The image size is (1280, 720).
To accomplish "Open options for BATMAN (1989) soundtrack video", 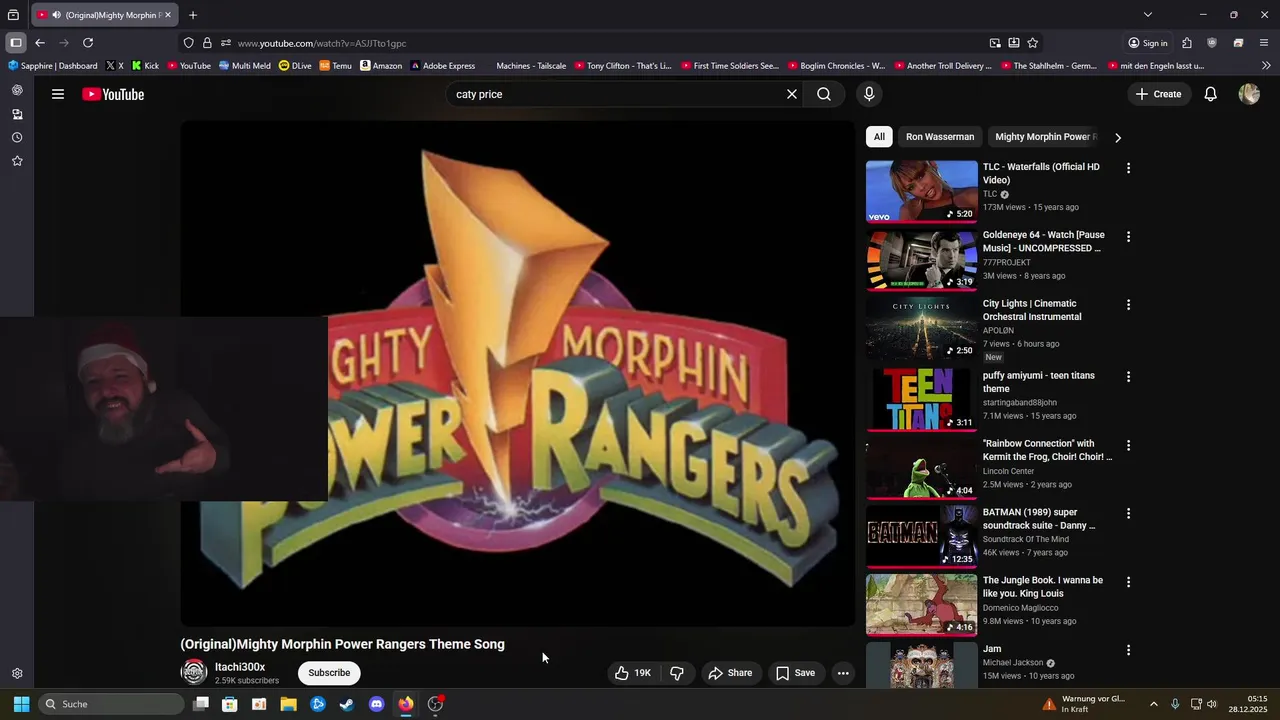I will [1128, 513].
